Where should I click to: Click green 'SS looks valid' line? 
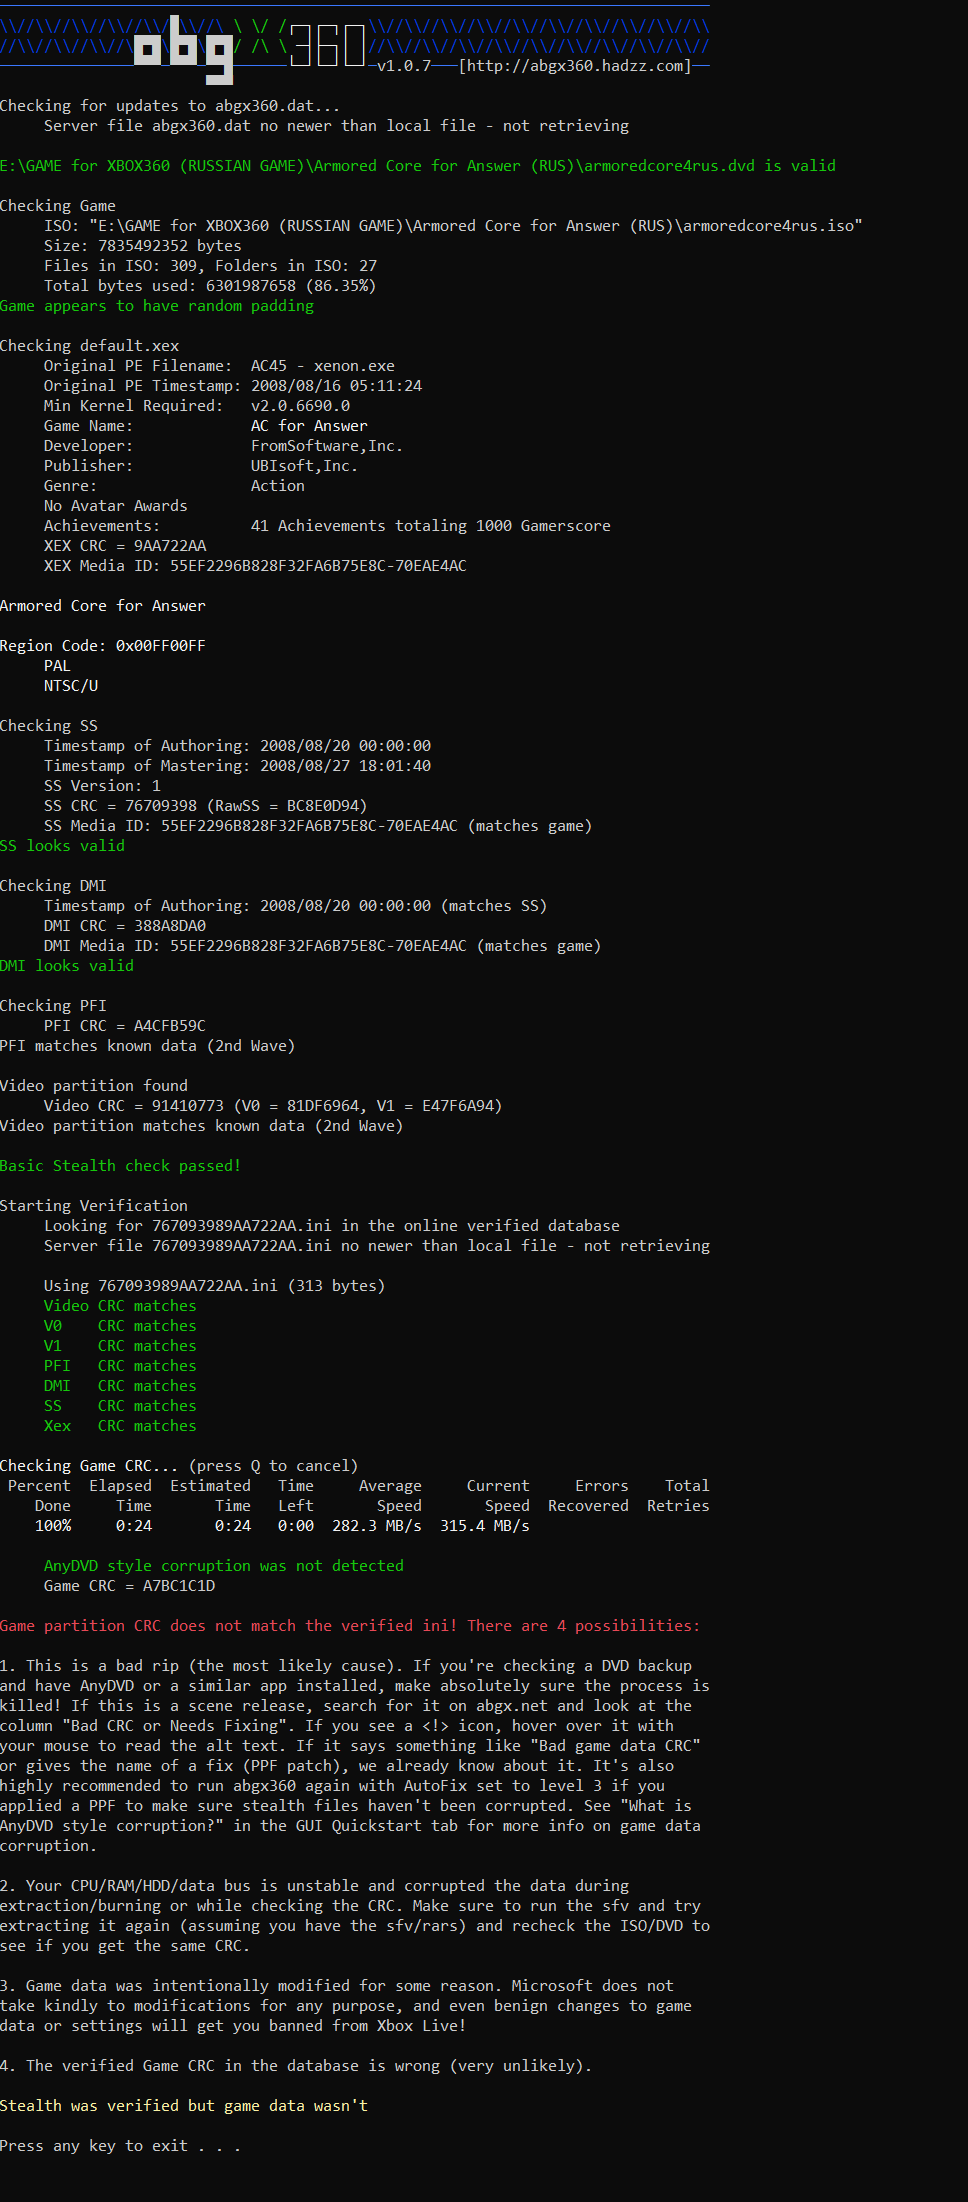click(x=62, y=846)
